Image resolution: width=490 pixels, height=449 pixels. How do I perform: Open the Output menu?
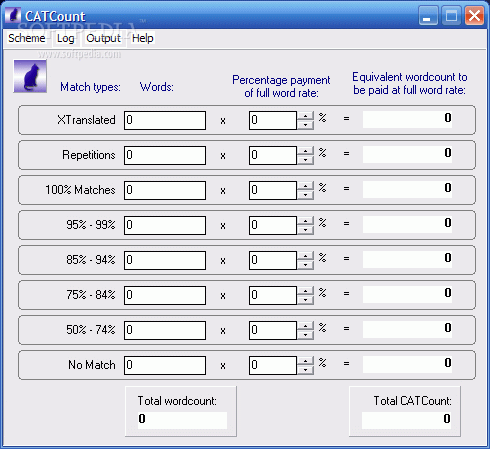[103, 38]
